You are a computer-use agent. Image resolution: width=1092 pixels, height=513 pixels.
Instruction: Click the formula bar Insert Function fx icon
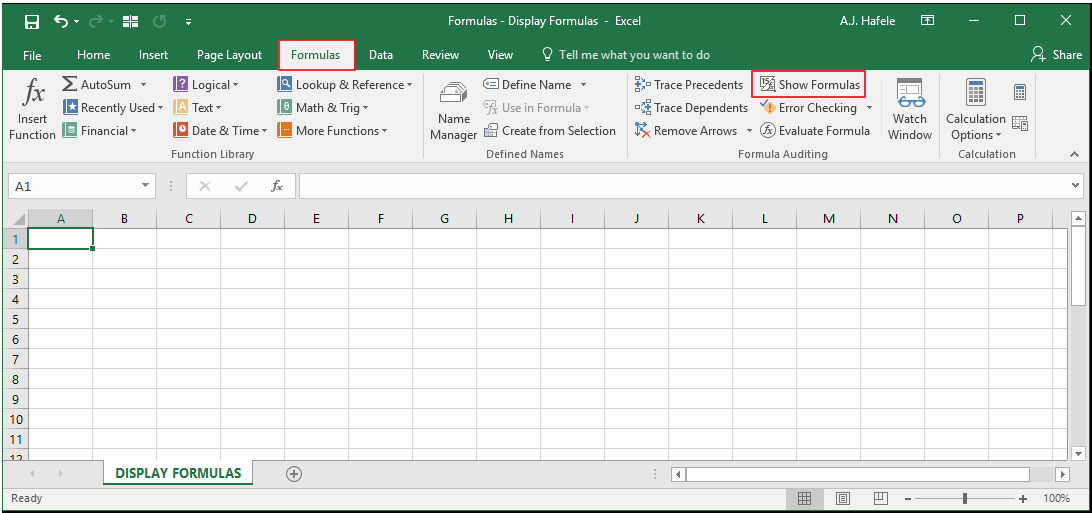pyautogui.click(x=276, y=186)
